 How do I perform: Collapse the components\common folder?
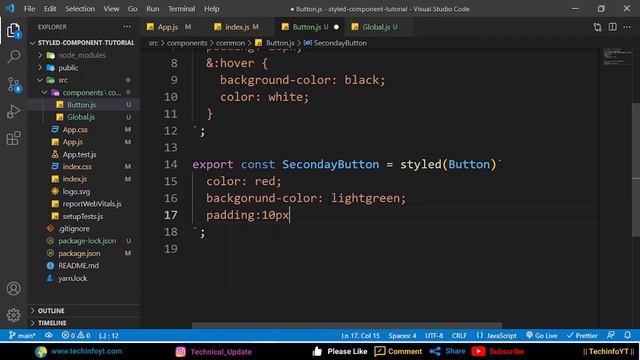[x=84, y=92]
